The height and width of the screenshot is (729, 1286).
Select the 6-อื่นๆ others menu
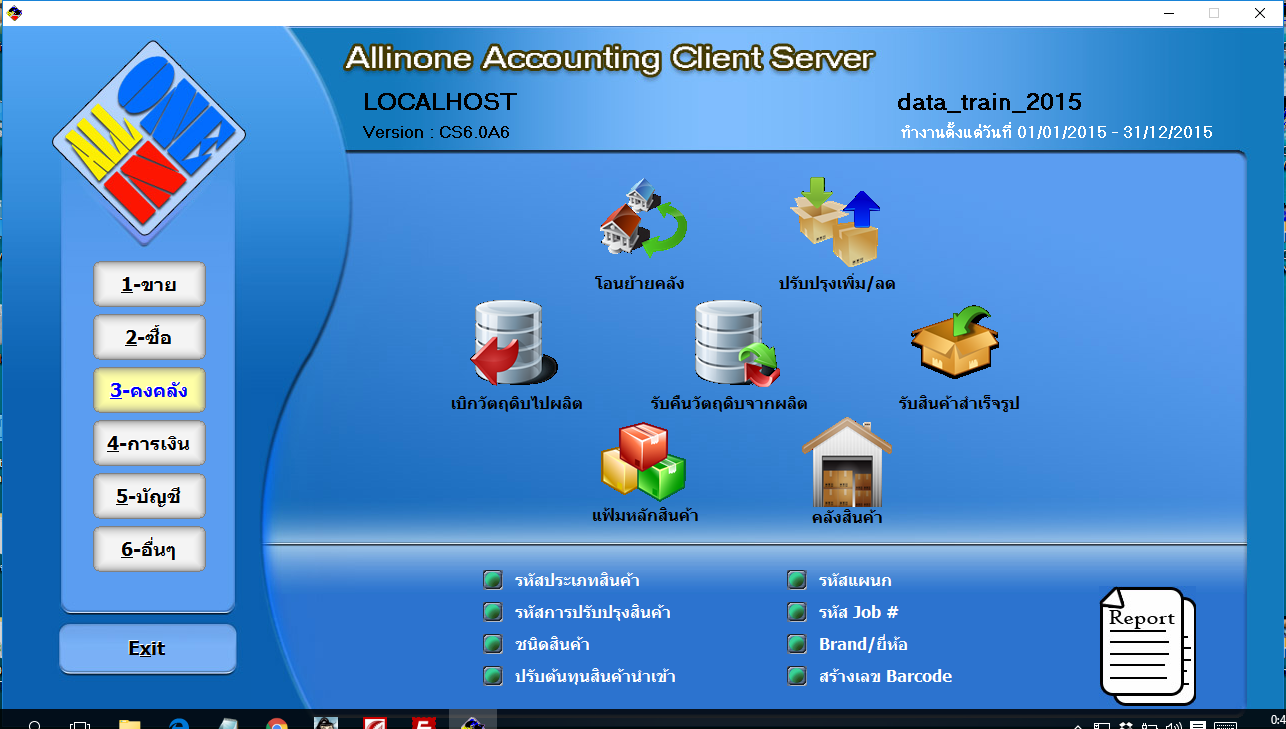149,549
